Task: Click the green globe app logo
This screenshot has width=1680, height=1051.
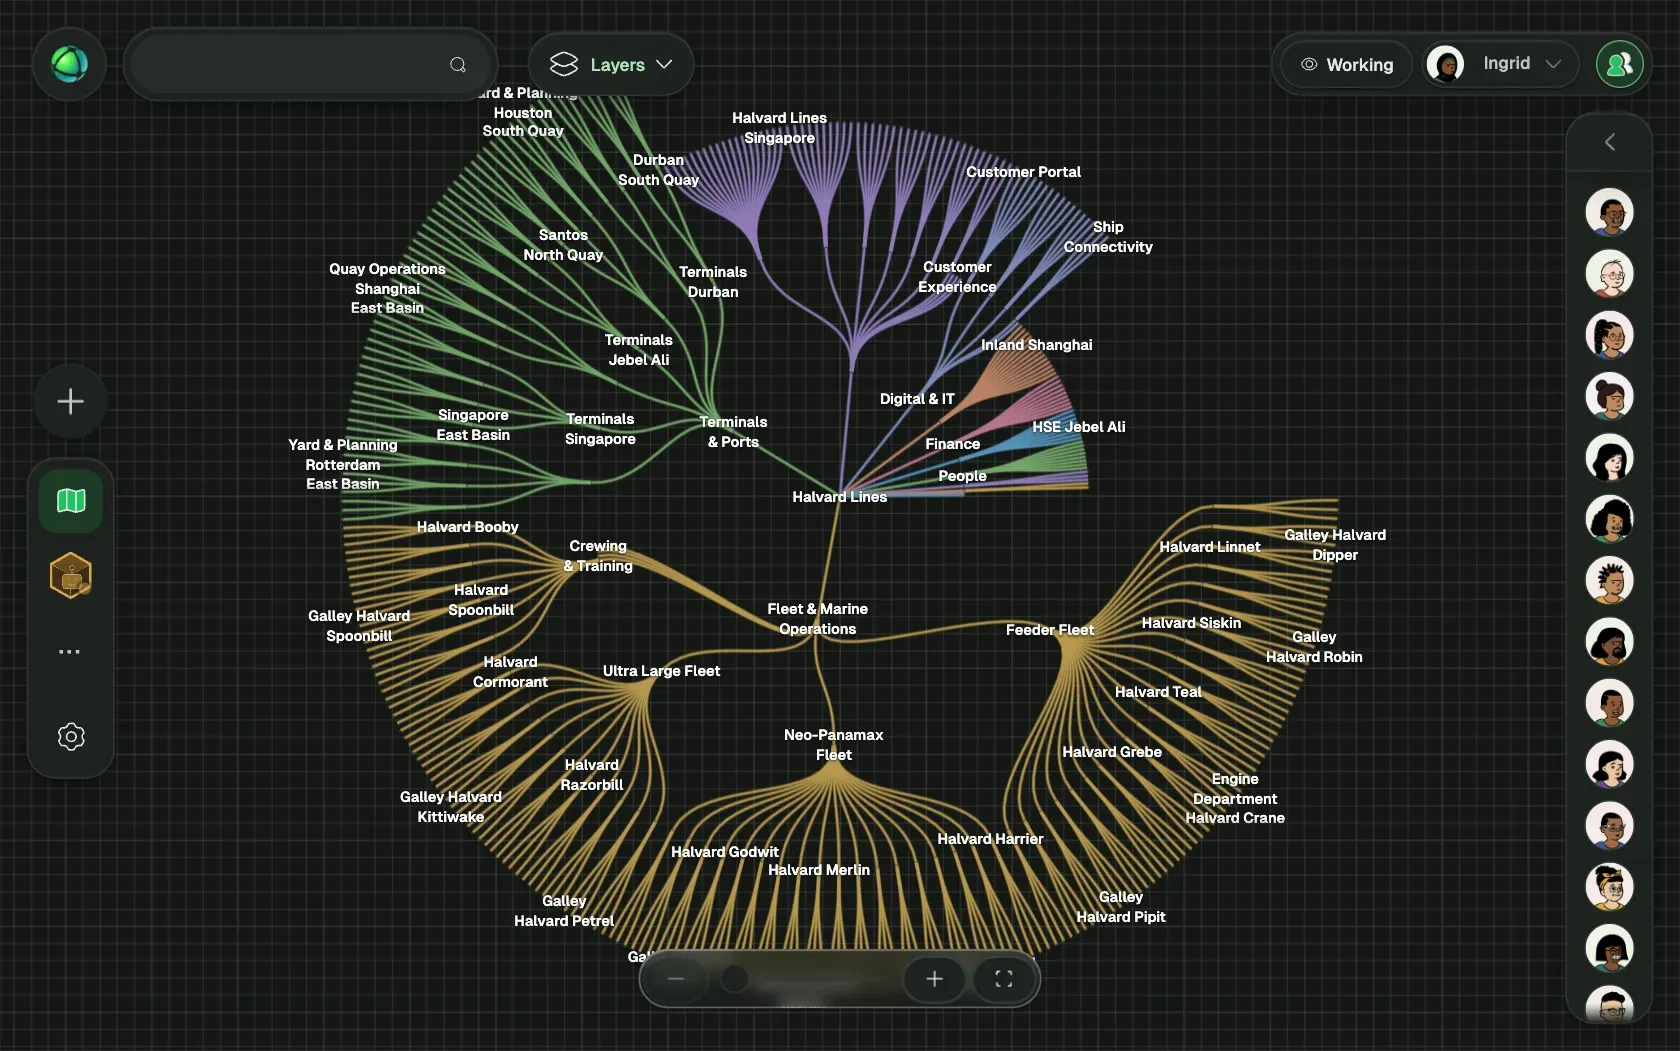Action: [x=69, y=64]
